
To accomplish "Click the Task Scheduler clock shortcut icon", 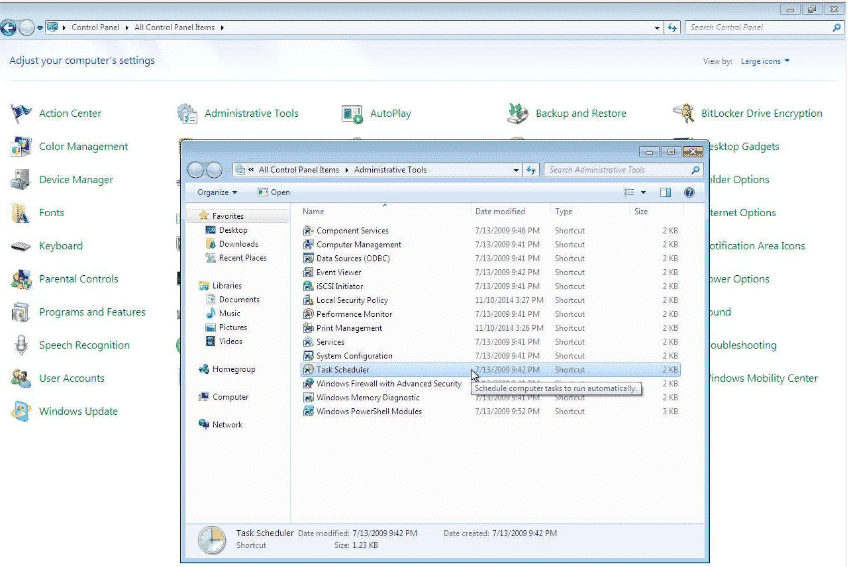I will tap(308, 370).
